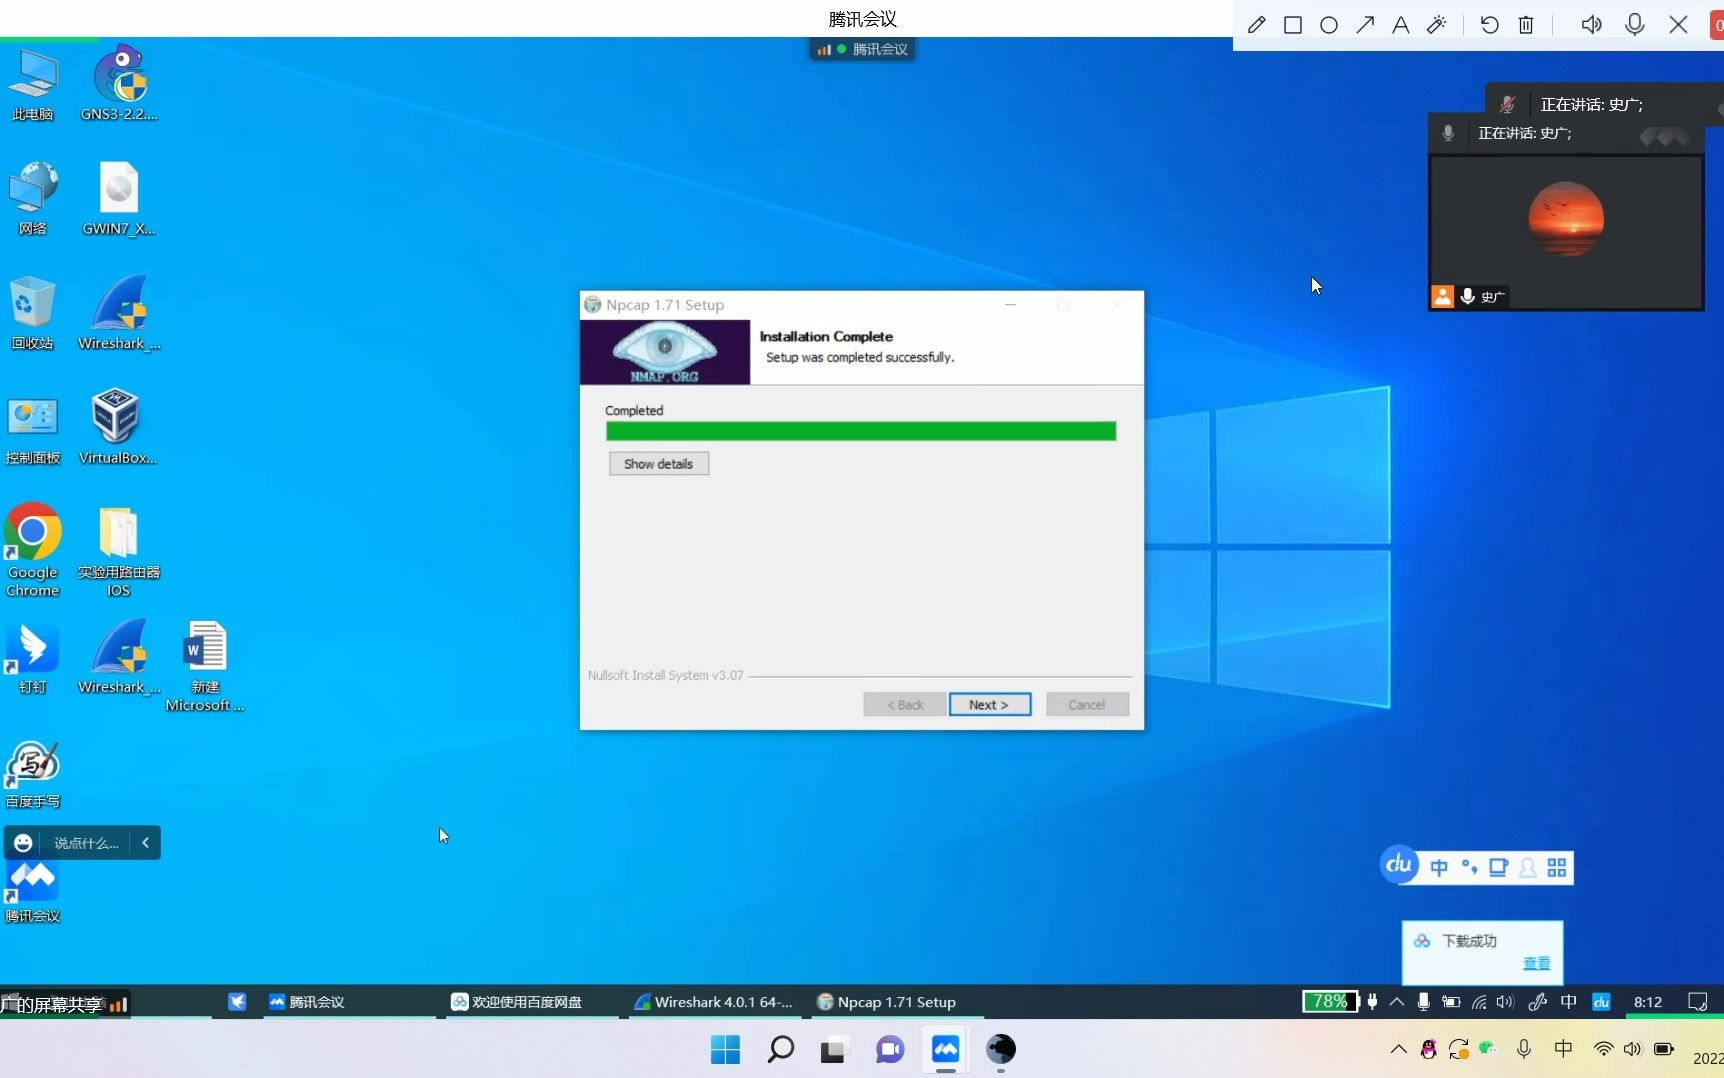The image size is (1724, 1078).
Task: Toggle punctuation mode on Baidu input bar
Action: (x=1469, y=868)
